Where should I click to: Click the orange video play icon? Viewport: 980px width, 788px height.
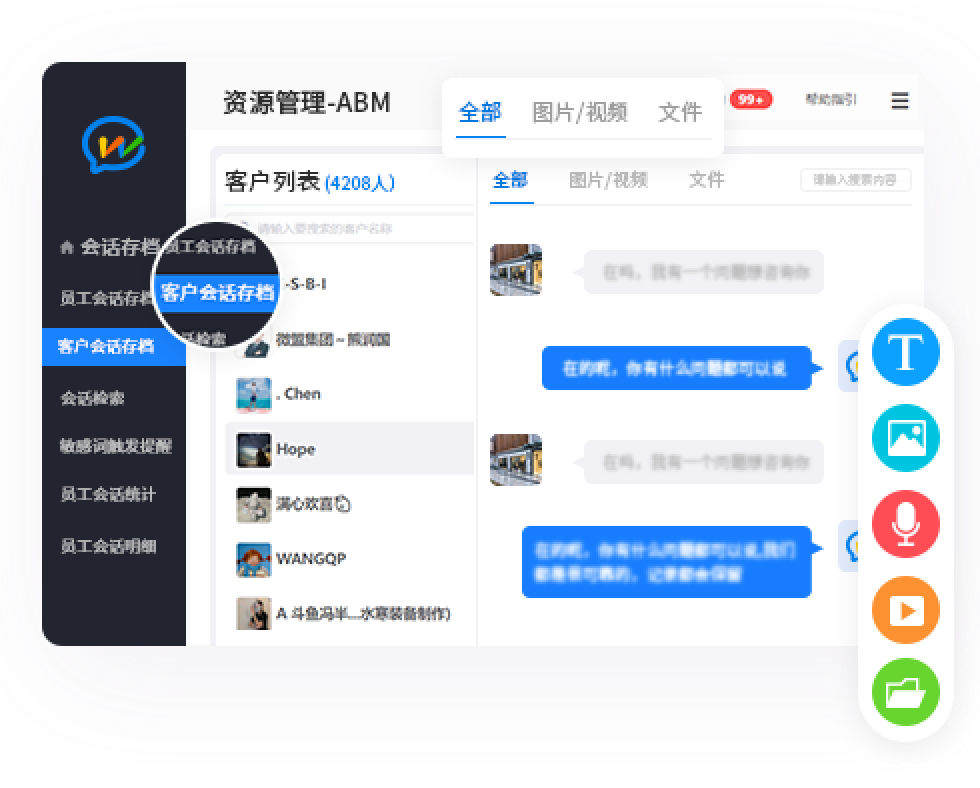(x=905, y=609)
